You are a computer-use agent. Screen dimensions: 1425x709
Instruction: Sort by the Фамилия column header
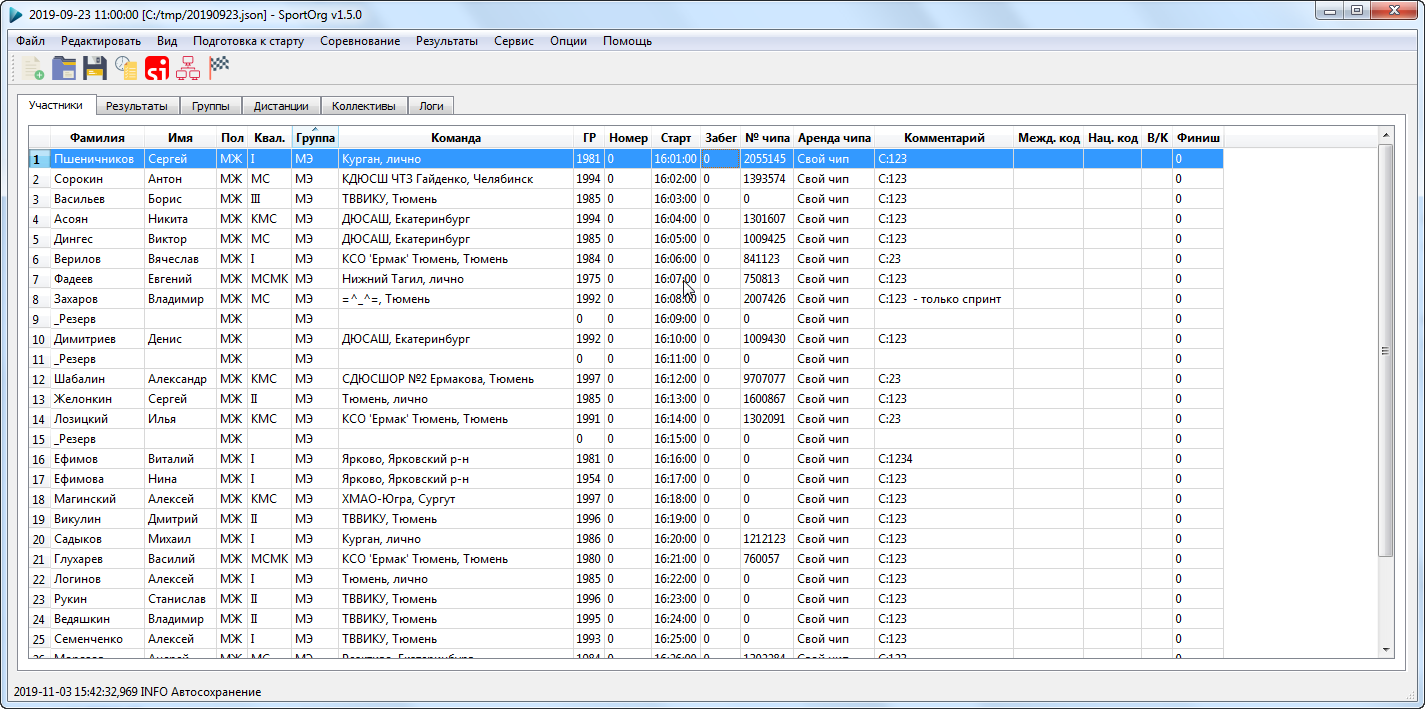[x=97, y=138]
